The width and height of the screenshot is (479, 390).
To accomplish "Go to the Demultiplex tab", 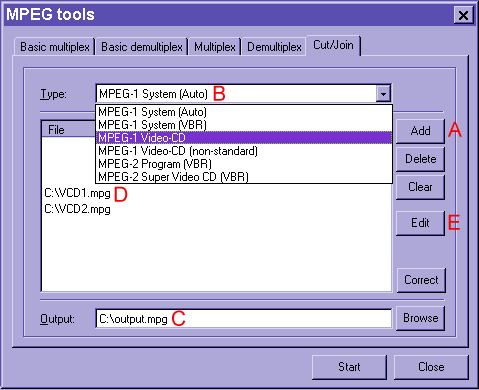I will coord(274,47).
